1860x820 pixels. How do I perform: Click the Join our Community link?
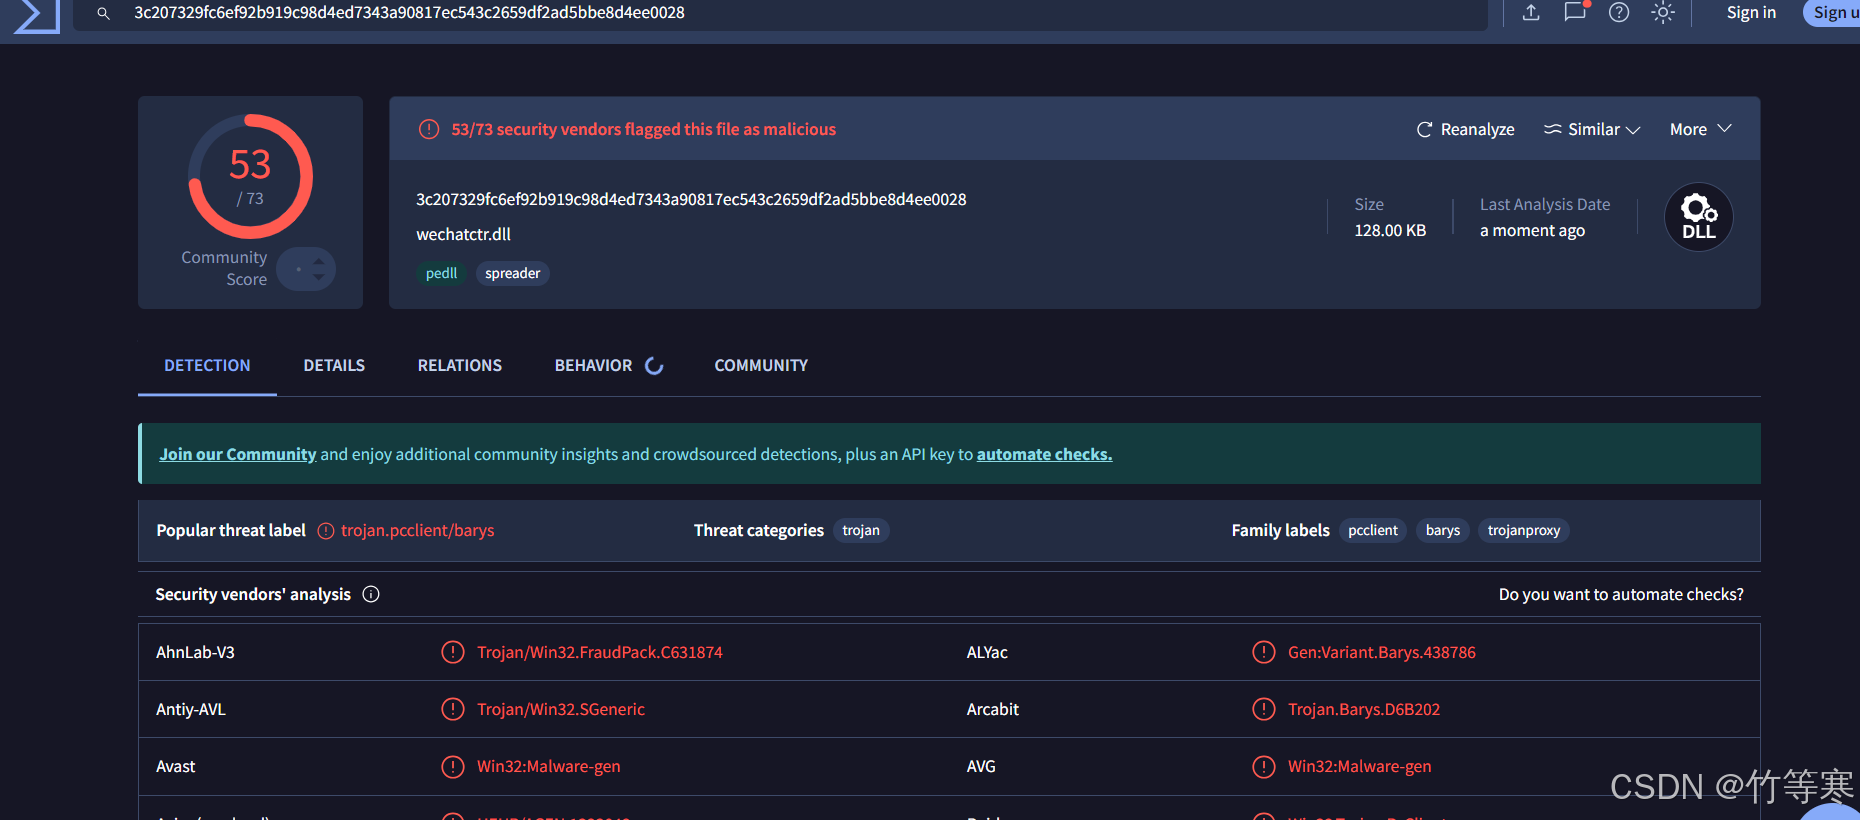click(x=238, y=455)
